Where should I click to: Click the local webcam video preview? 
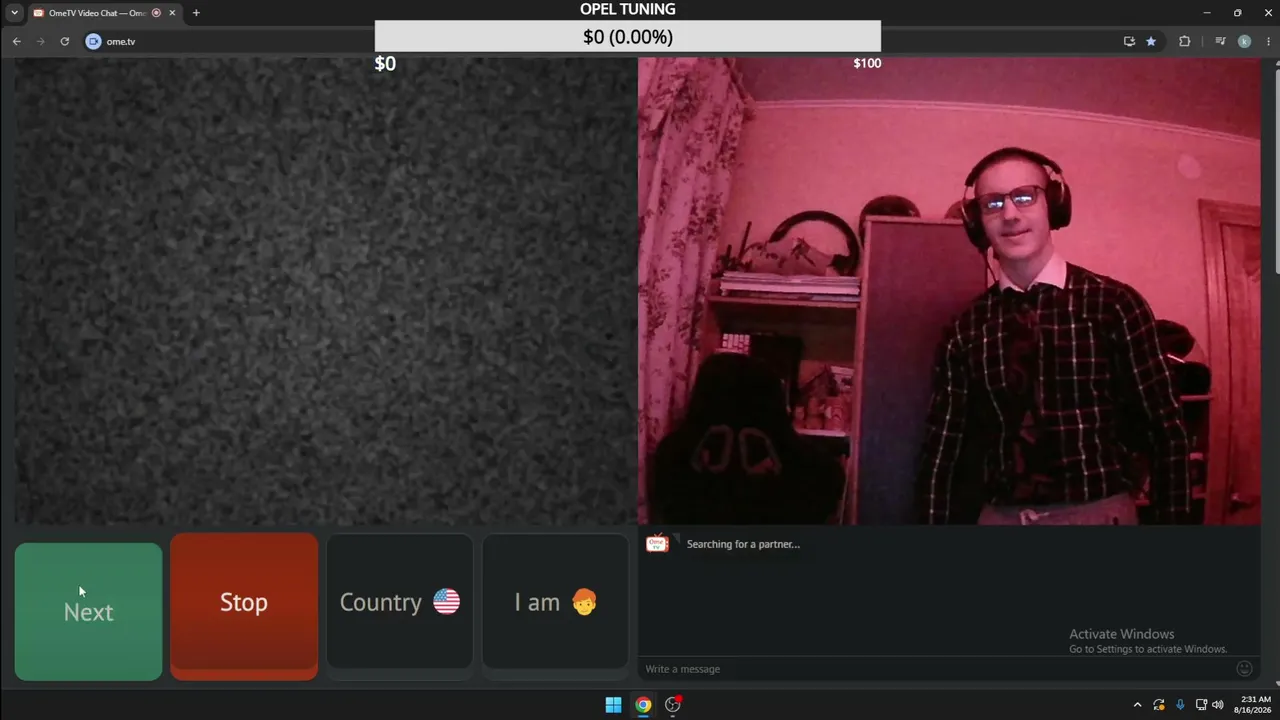point(949,290)
